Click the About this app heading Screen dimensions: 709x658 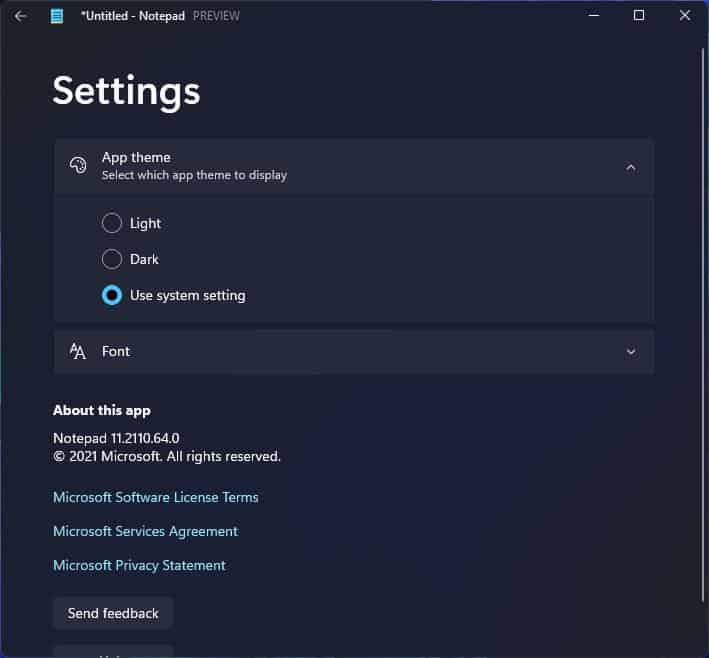[102, 411]
